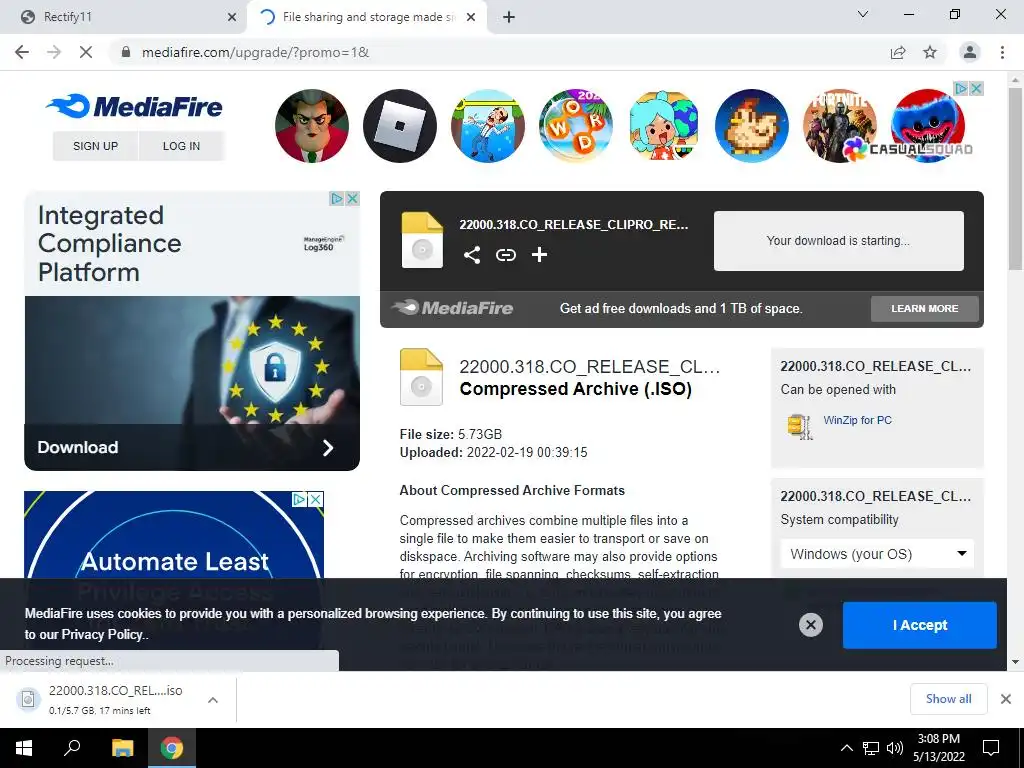The height and width of the screenshot is (768, 1024).
Task: Open Windows Start menu
Action: (24, 748)
